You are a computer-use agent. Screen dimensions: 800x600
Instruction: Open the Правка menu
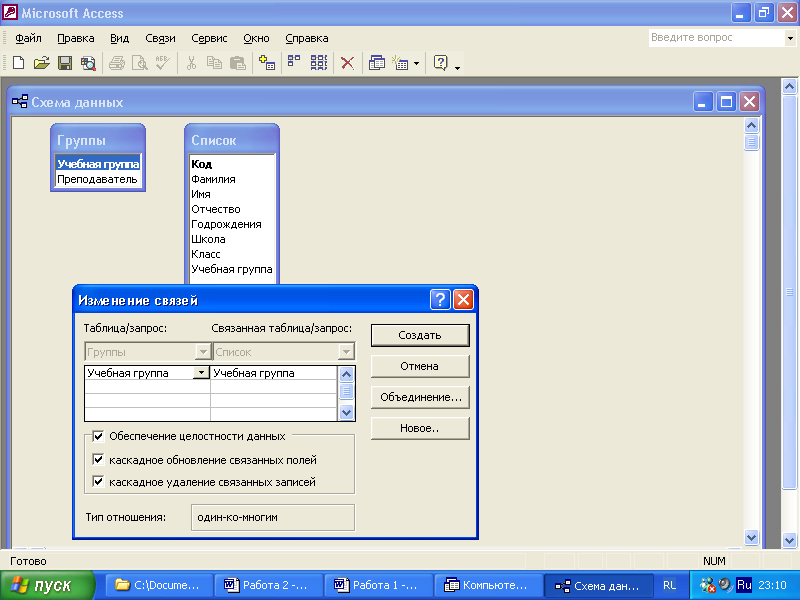tap(76, 38)
